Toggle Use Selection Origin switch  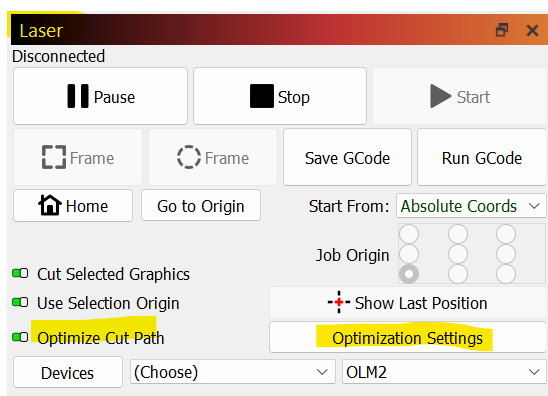20,302
